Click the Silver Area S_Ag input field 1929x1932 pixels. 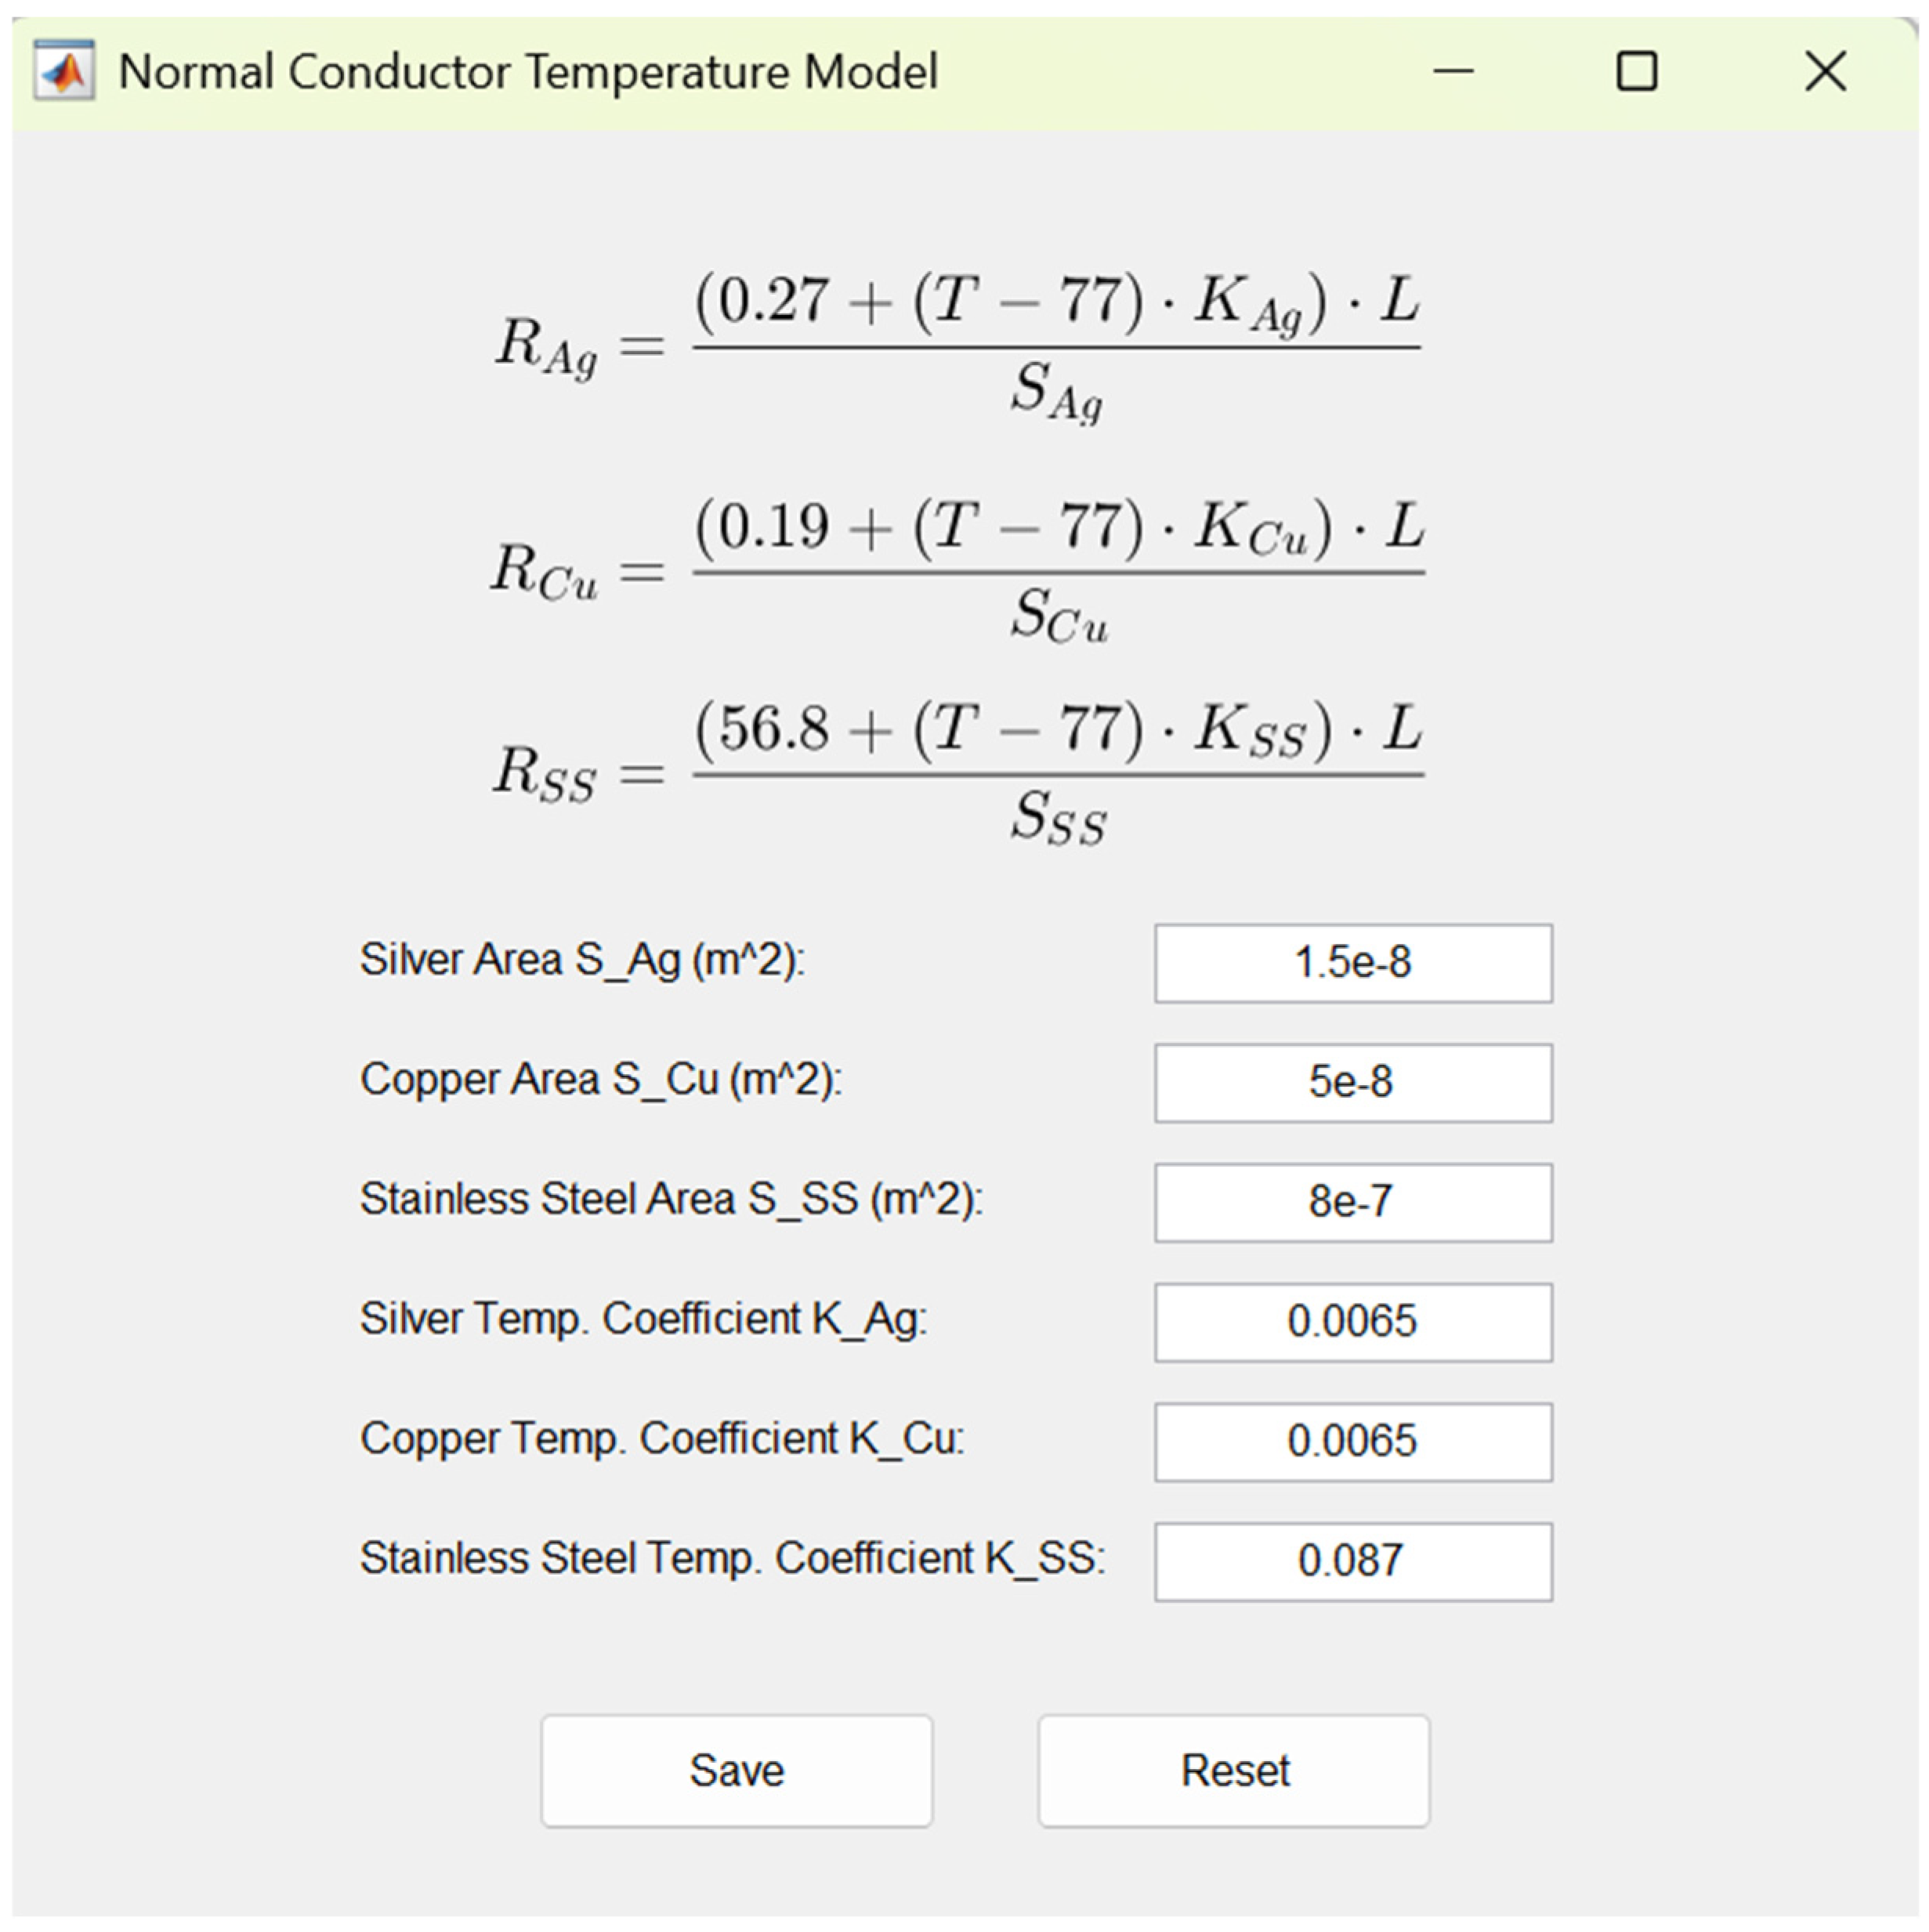click(1352, 963)
